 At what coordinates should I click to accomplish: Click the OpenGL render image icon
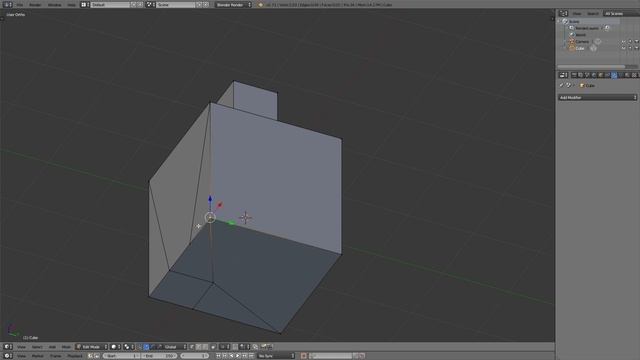(264, 347)
